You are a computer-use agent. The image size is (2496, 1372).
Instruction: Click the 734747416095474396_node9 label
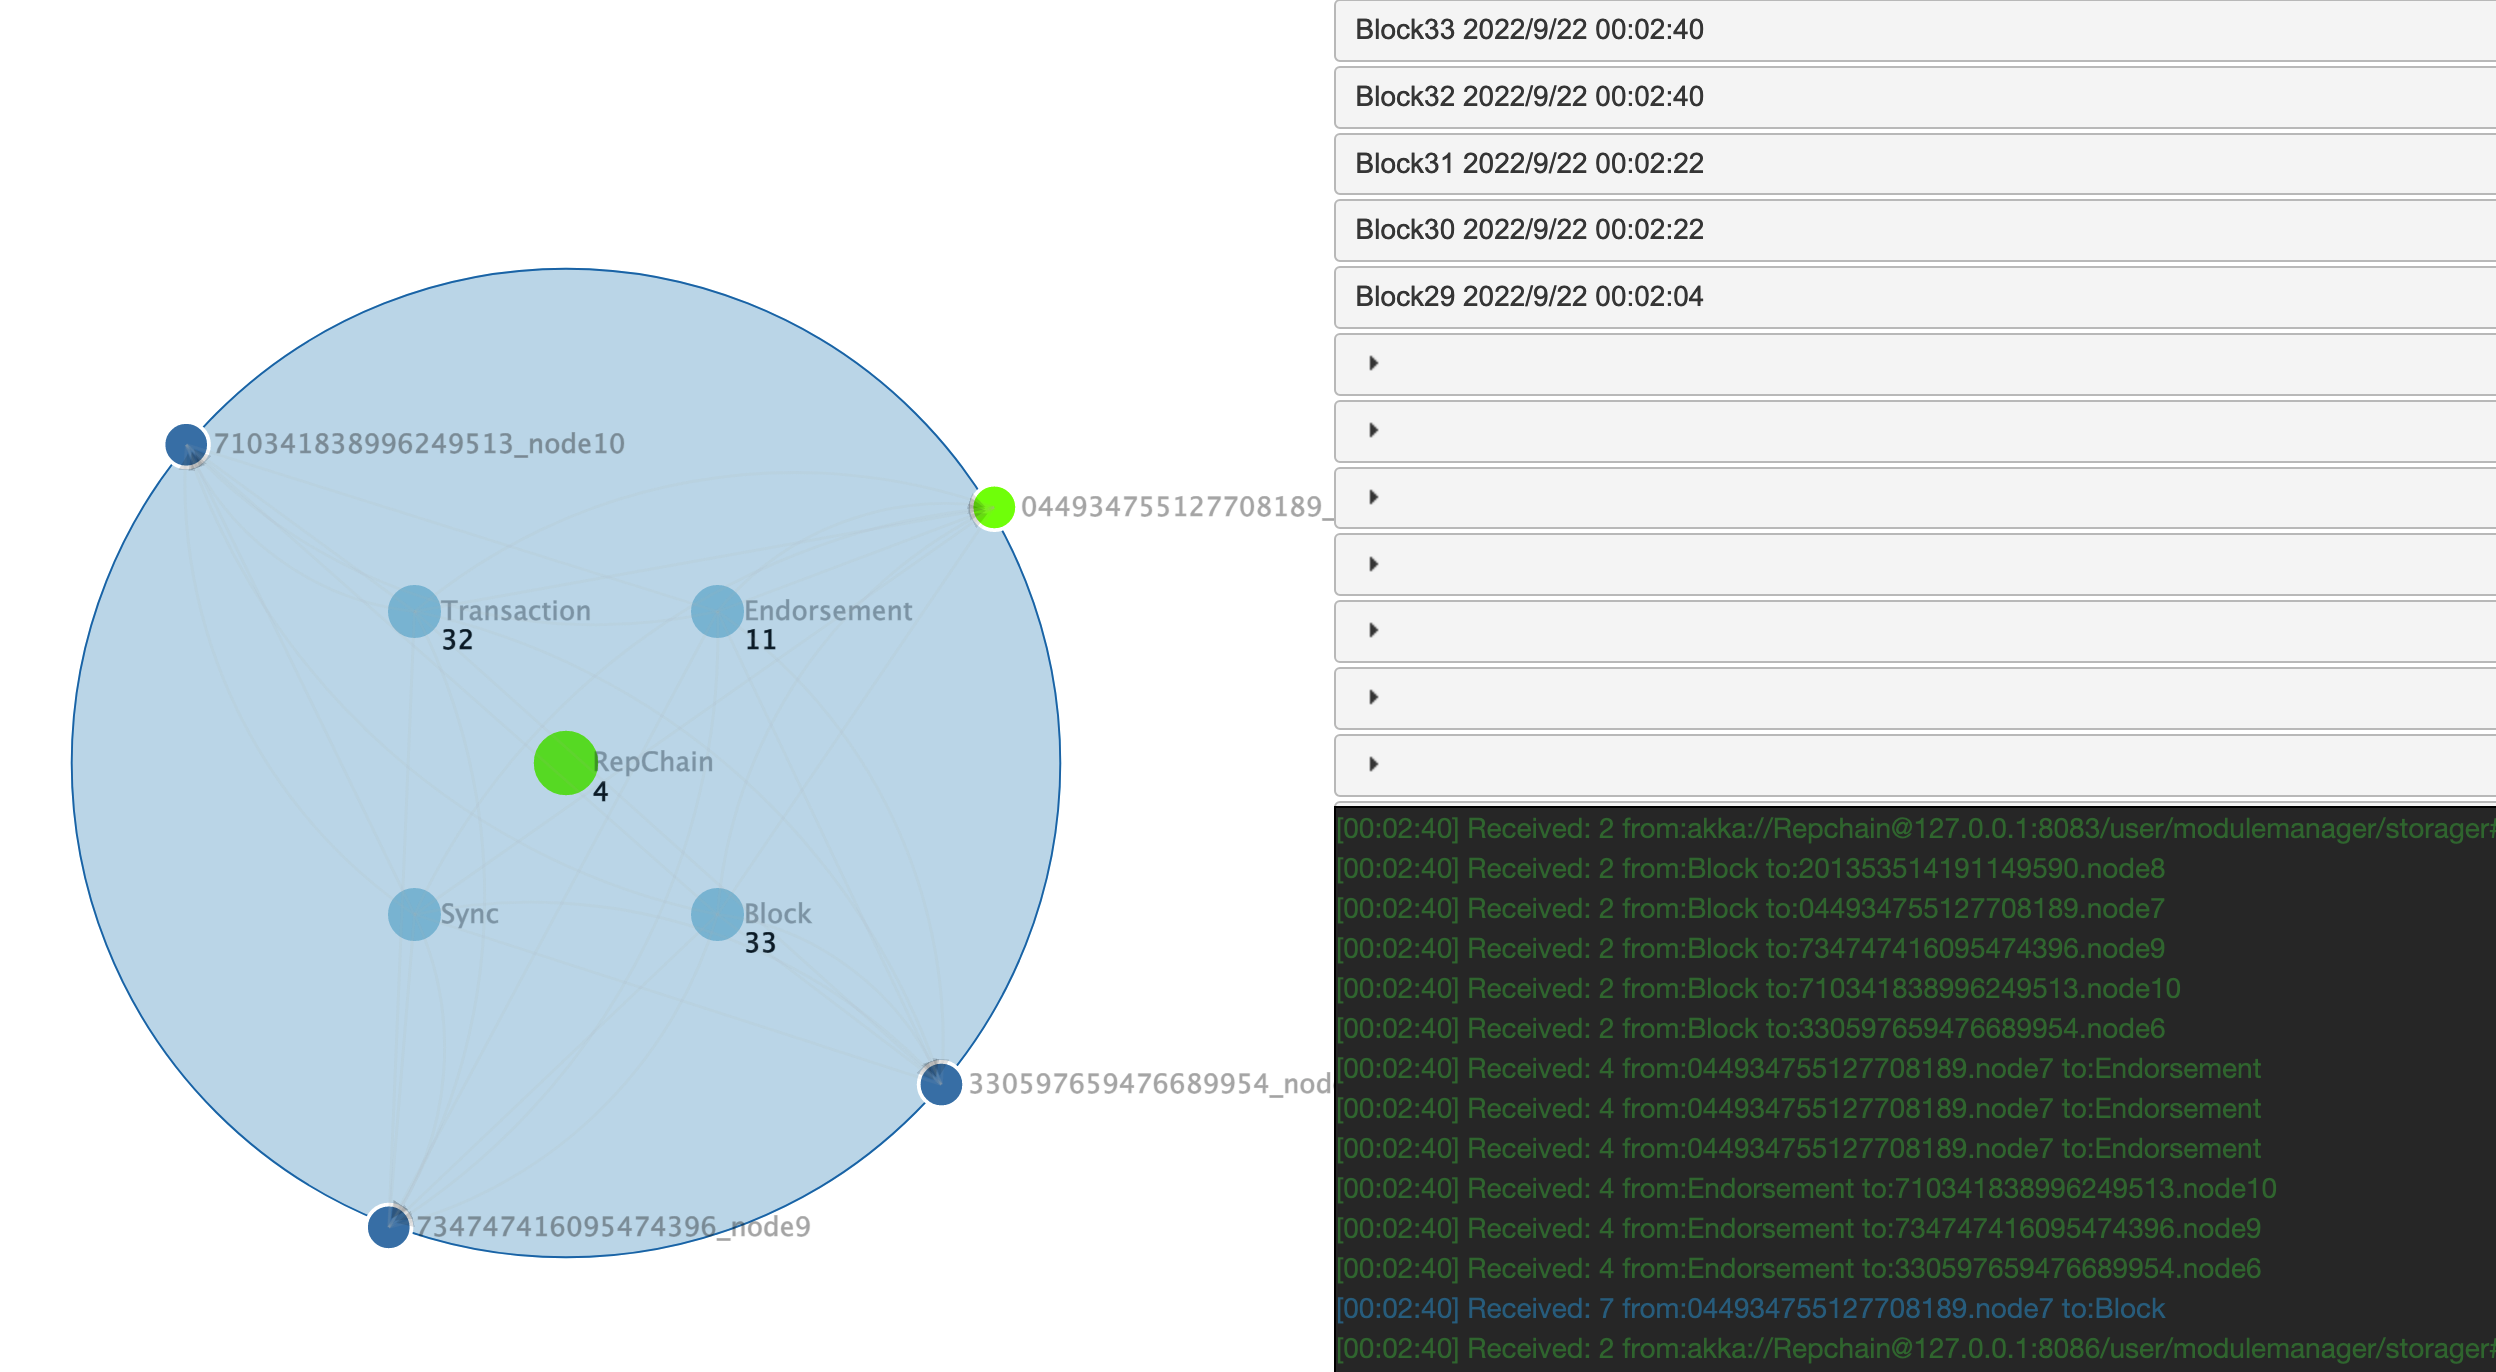click(x=613, y=1227)
